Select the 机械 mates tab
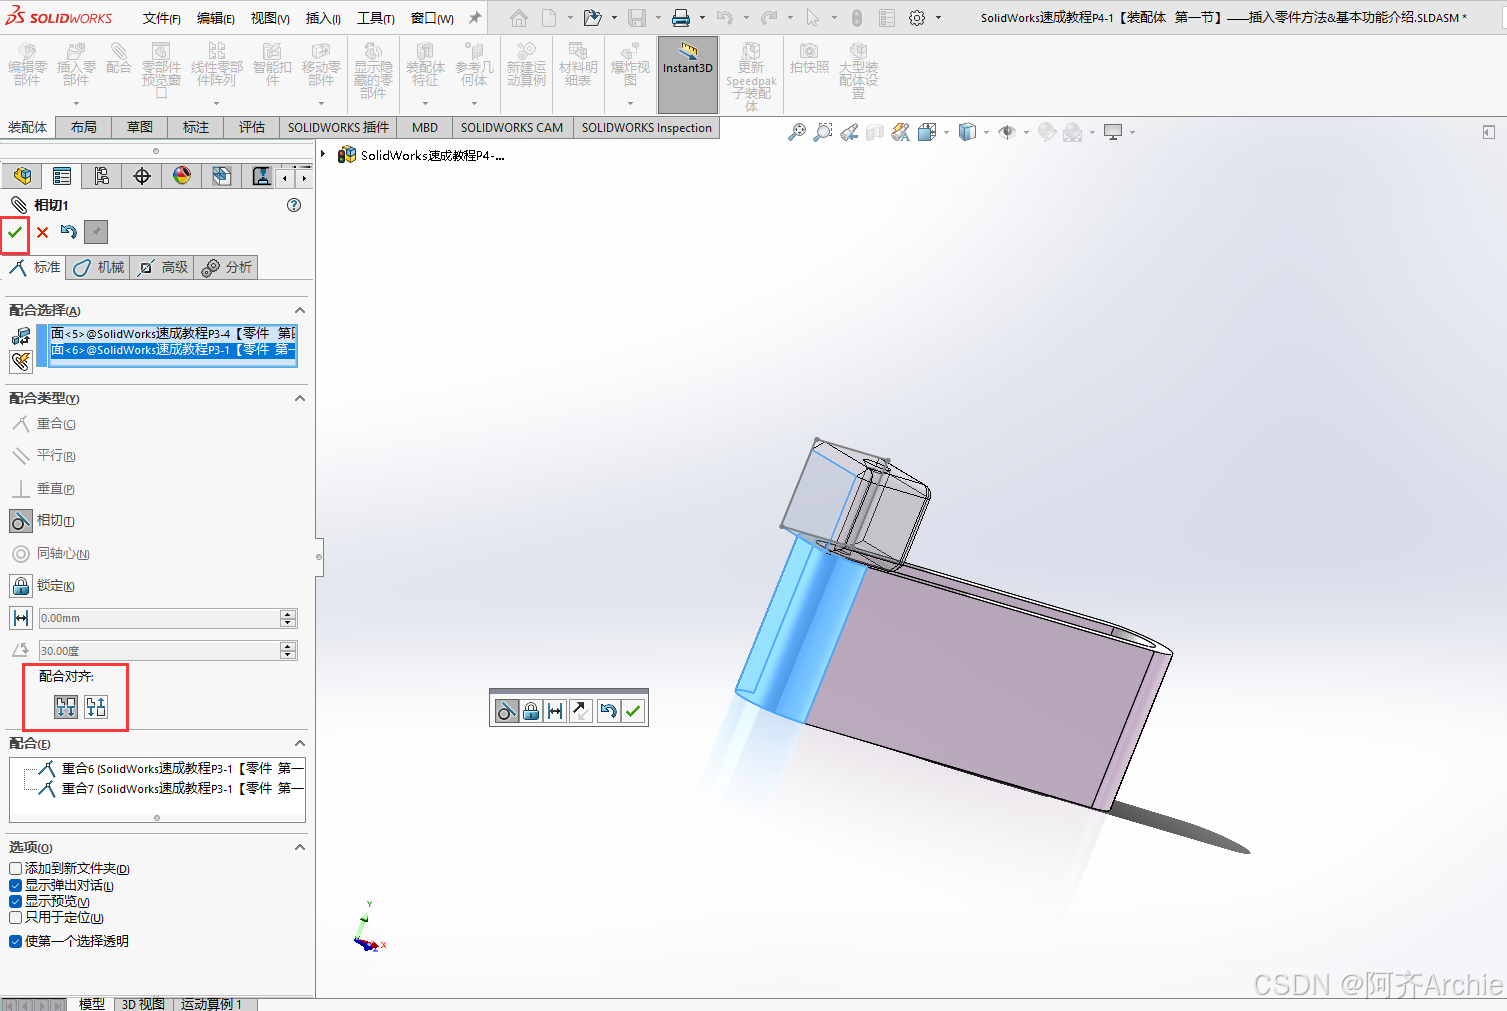This screenshot has width=1507, height=1011. [x=99, y=267]
